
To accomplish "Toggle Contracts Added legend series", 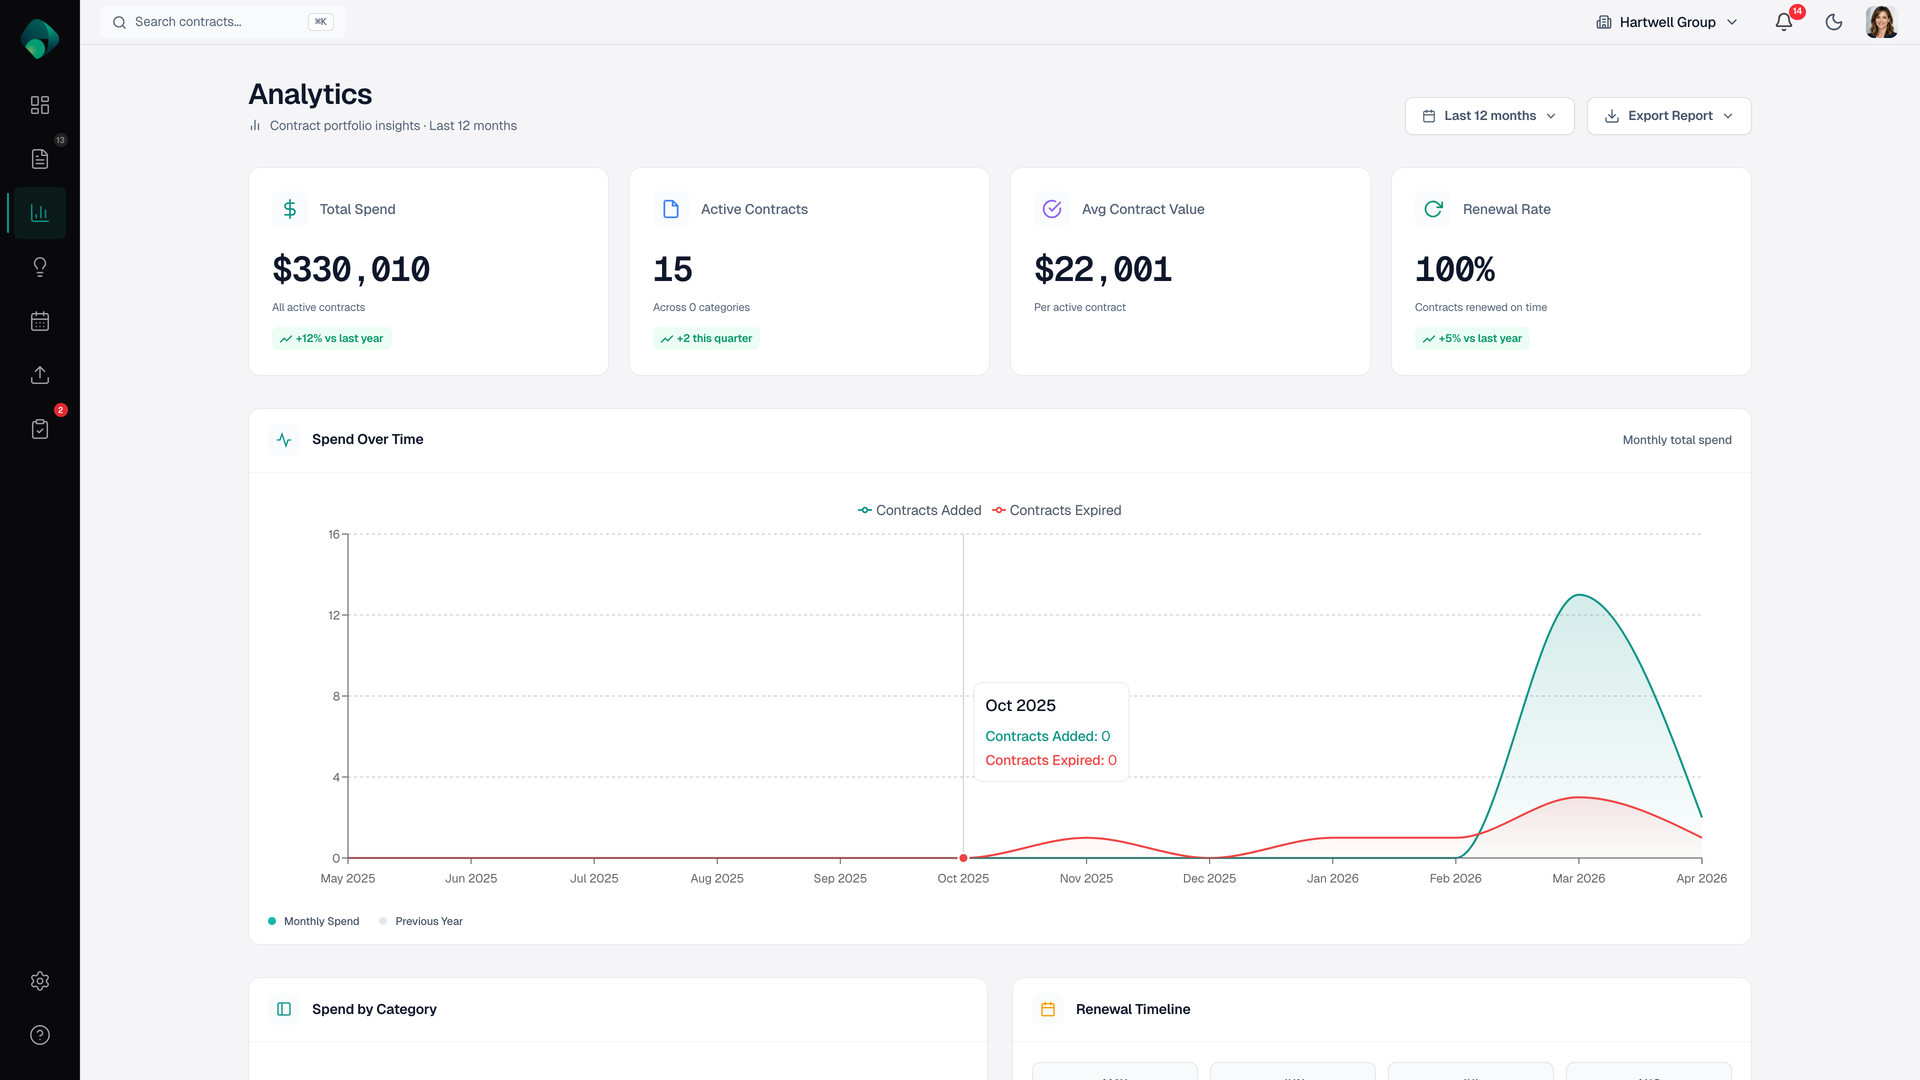I will 920,510.
